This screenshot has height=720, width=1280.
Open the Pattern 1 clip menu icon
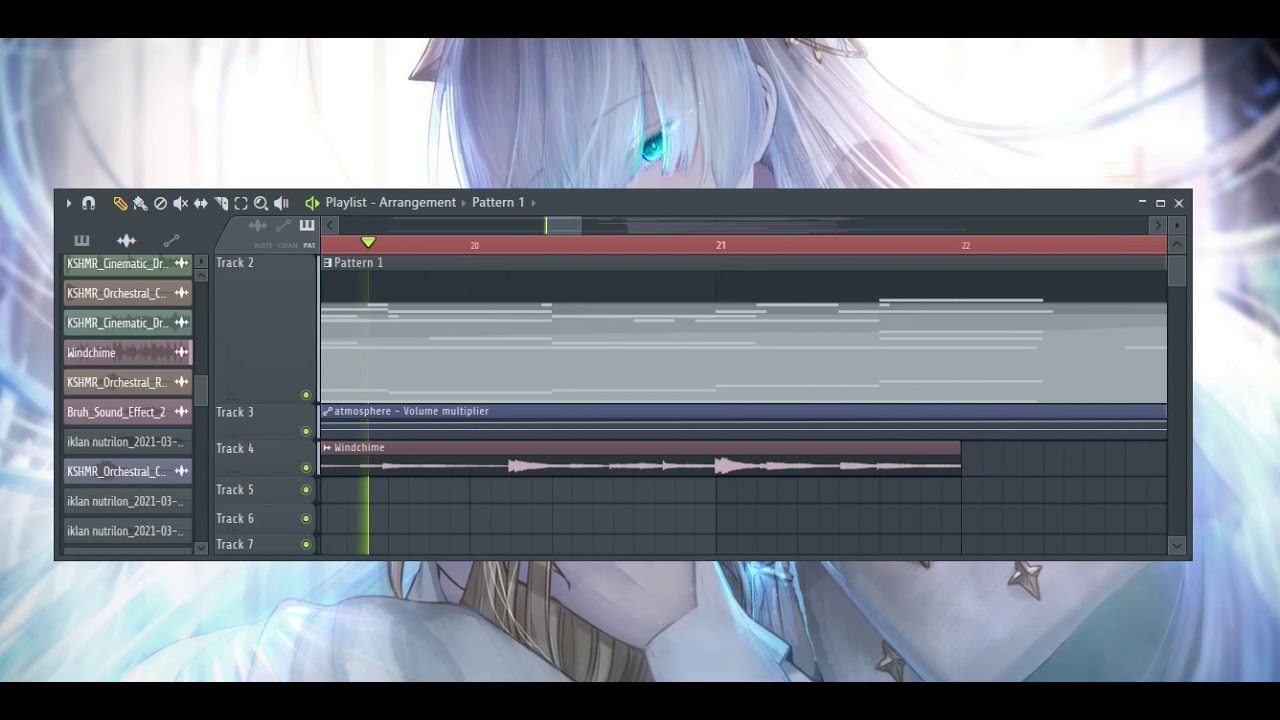(327, 263)
